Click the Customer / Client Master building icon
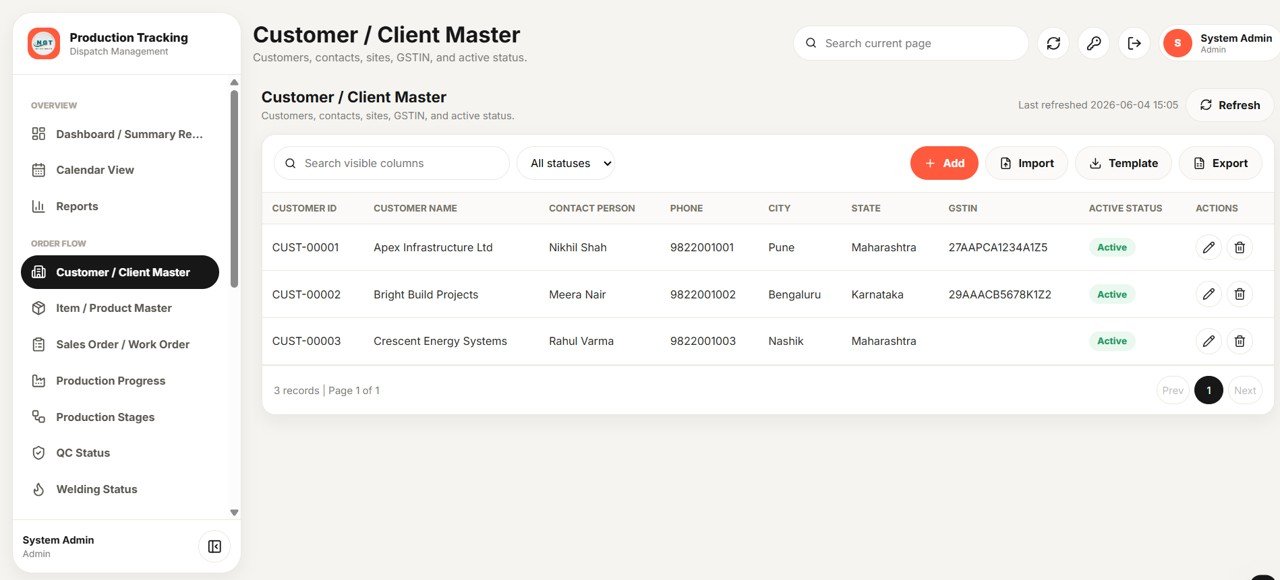Viewport: 1280px width, 580px height. [x=39, y=272]
